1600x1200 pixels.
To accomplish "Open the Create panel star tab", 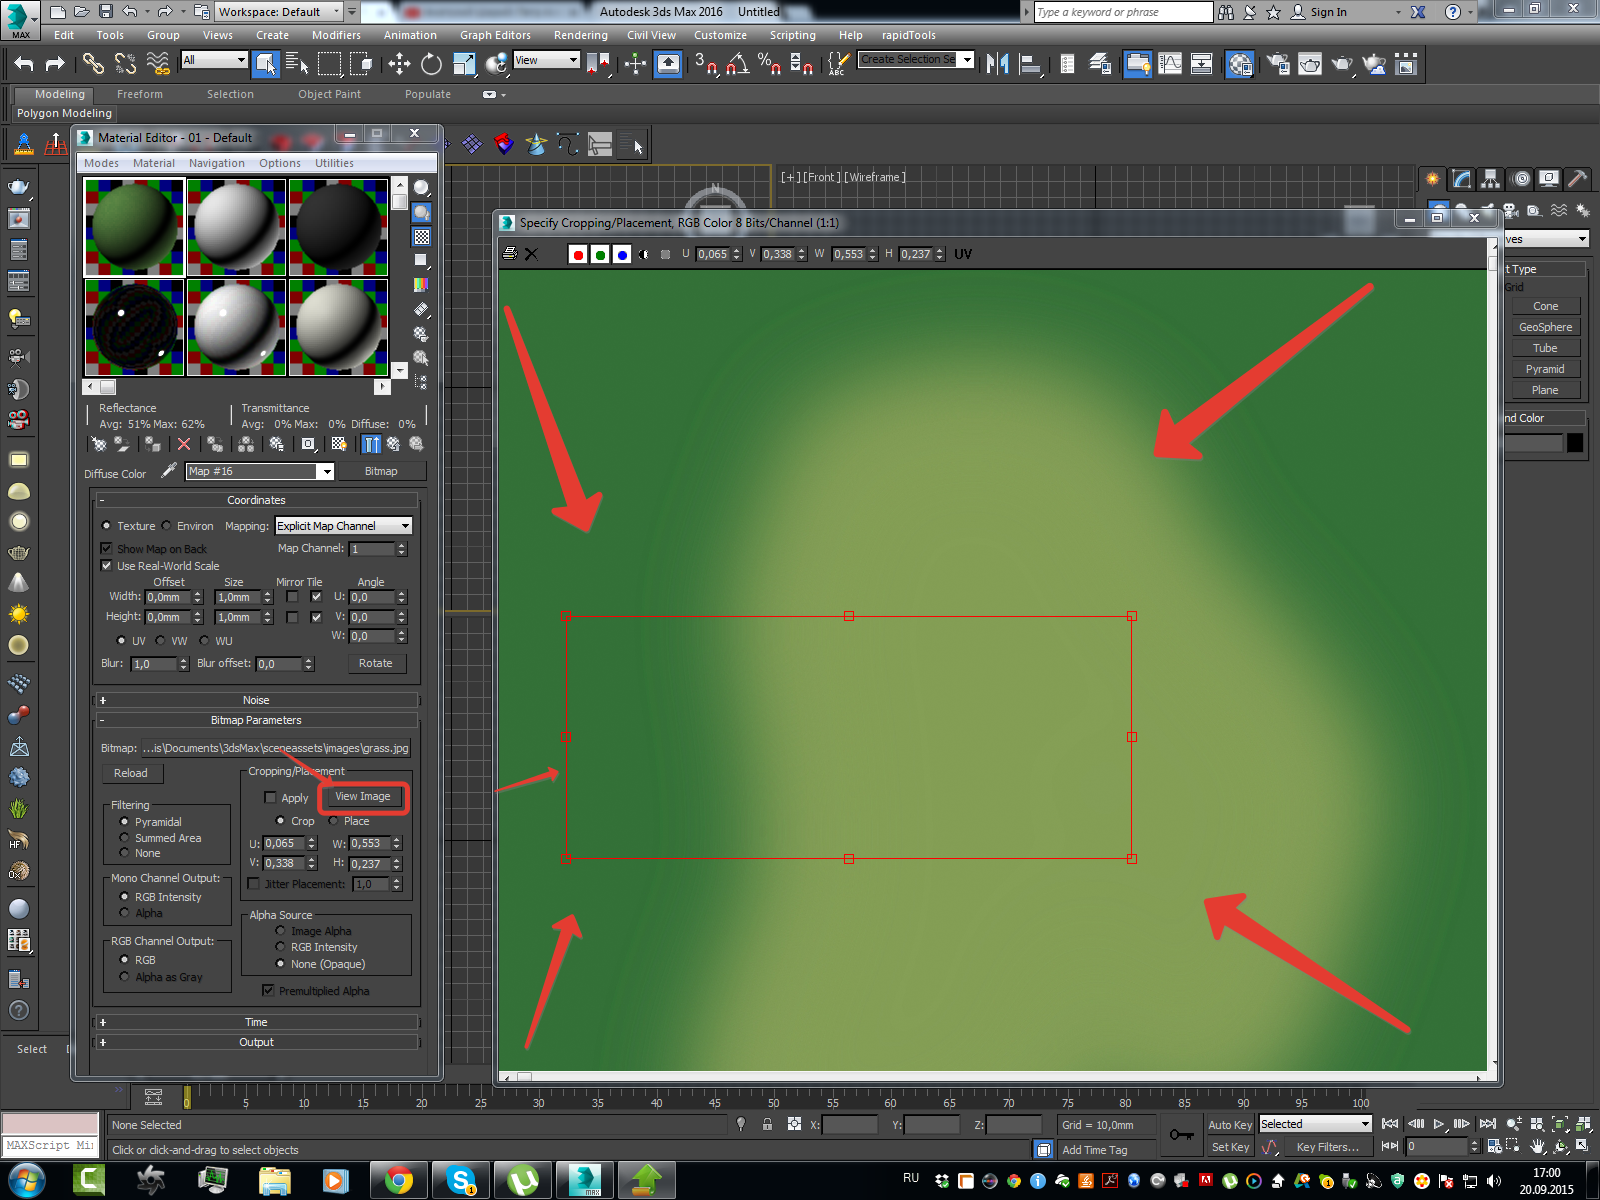I will (1433, 179).
